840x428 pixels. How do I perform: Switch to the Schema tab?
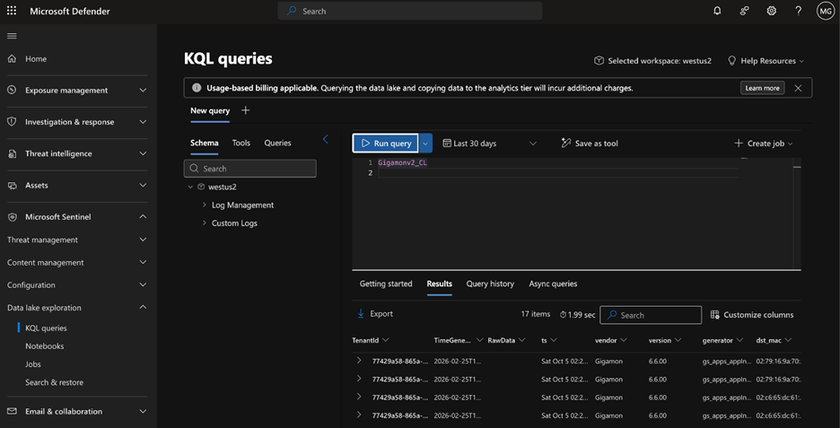point(204,143)
